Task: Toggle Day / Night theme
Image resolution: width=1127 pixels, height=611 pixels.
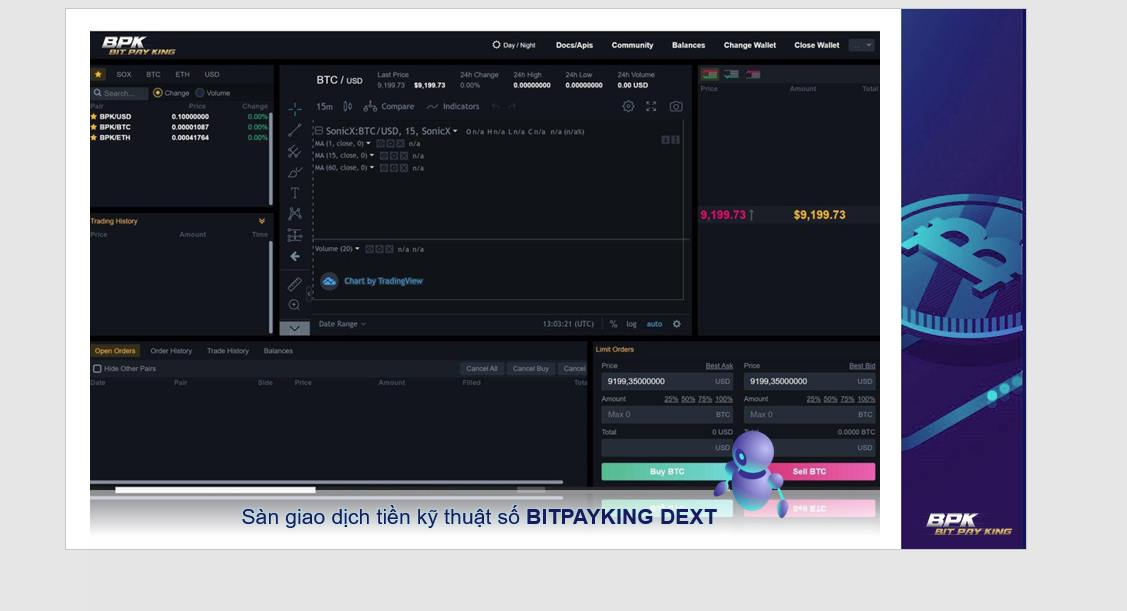Action: pyautogui.click(x=514, y=45)
